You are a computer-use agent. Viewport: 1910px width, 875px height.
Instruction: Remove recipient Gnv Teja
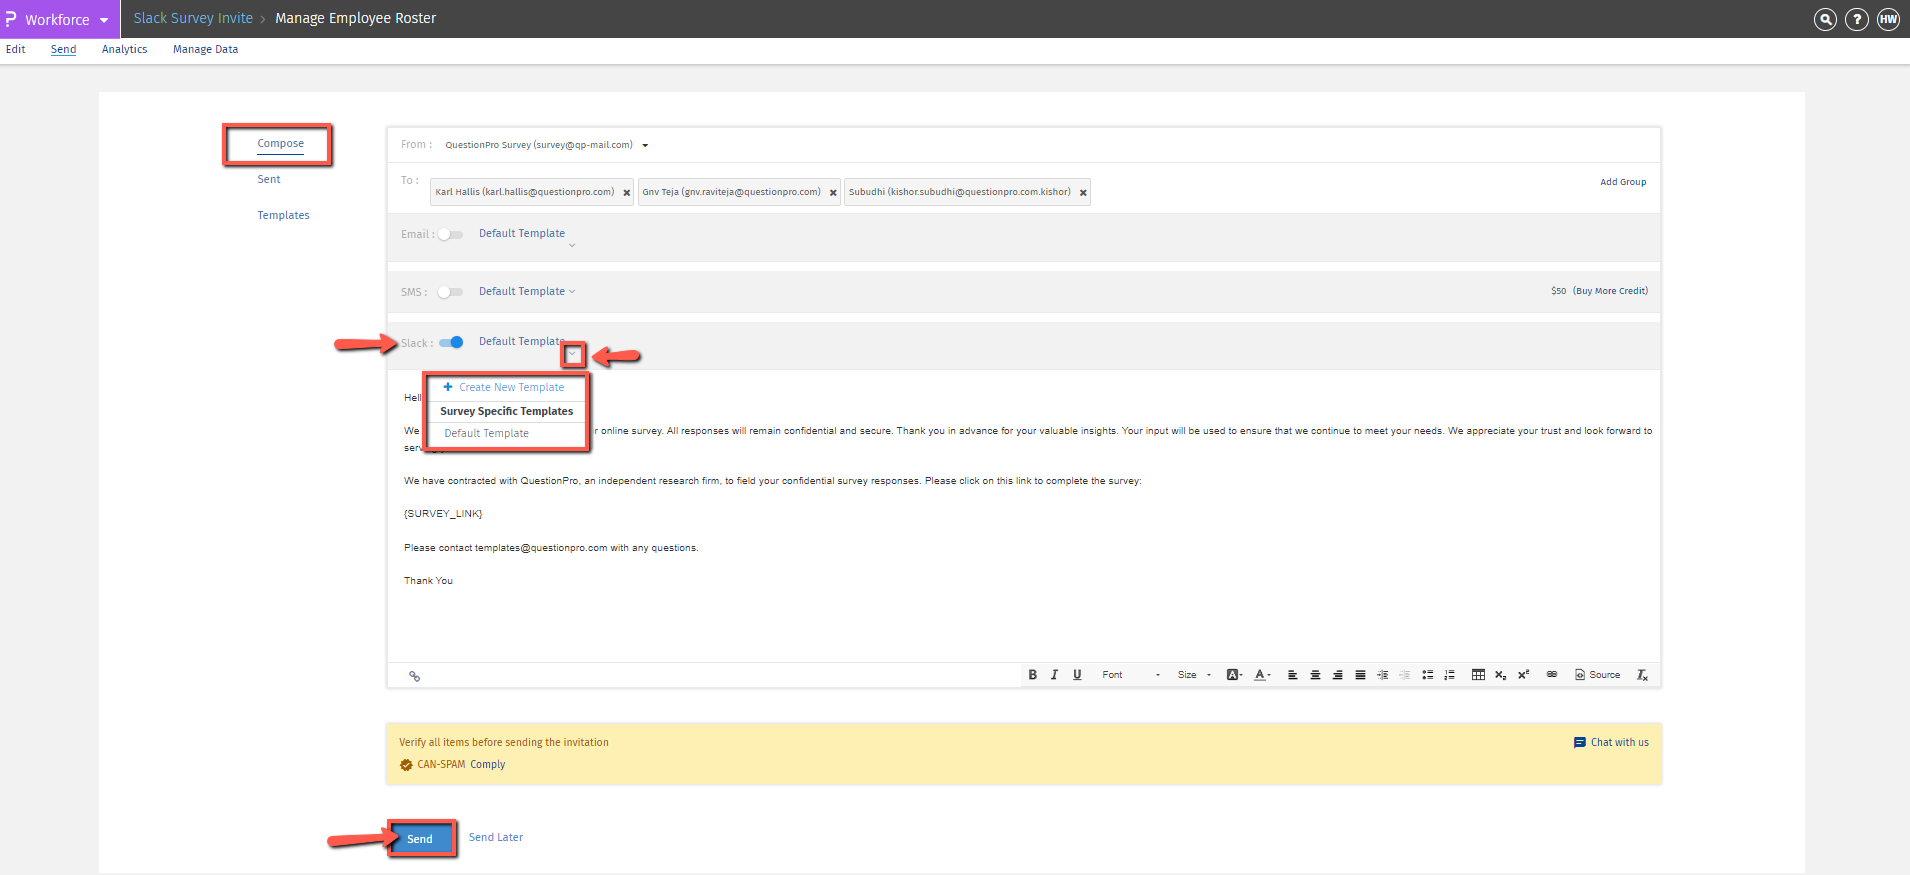[833, 193]
